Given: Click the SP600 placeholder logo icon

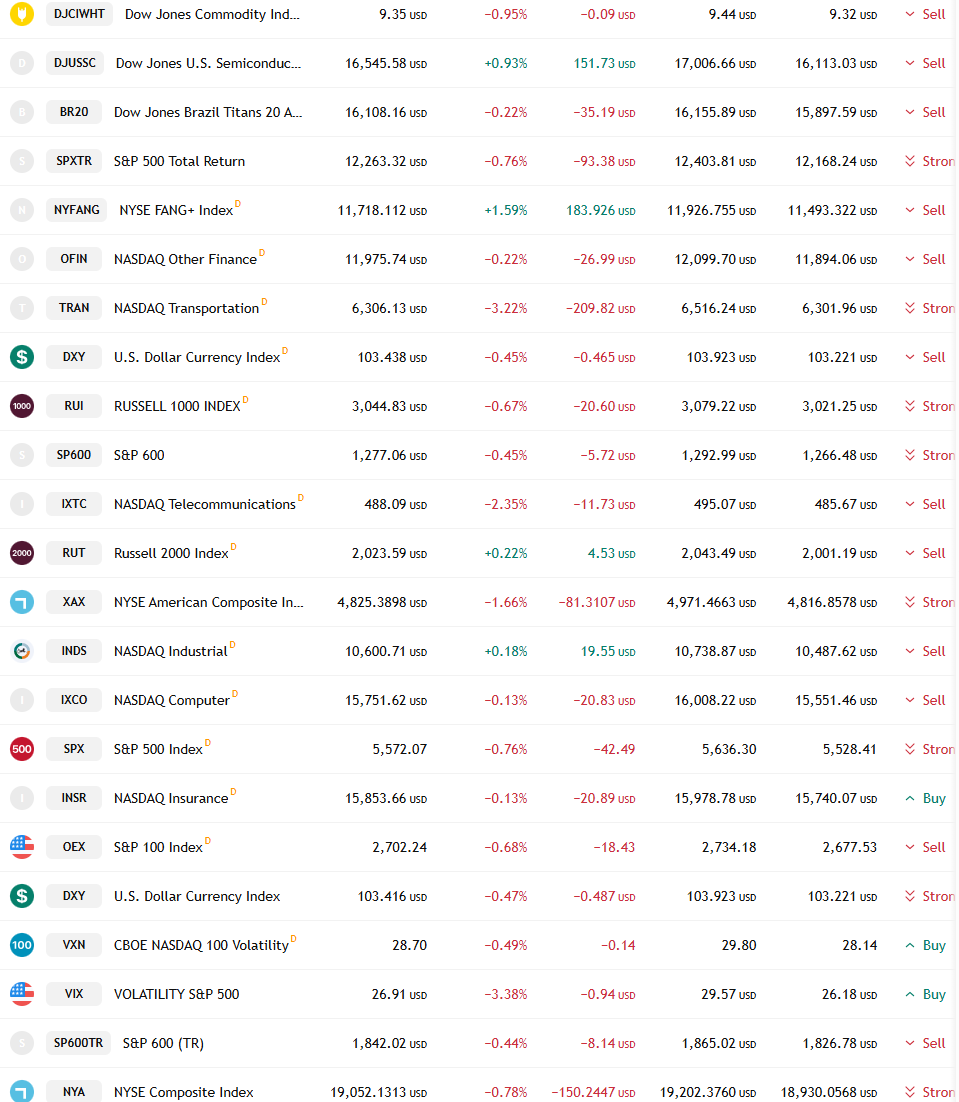Looking at the screenshot, I should pyautogui.click(x=22, y=455).
